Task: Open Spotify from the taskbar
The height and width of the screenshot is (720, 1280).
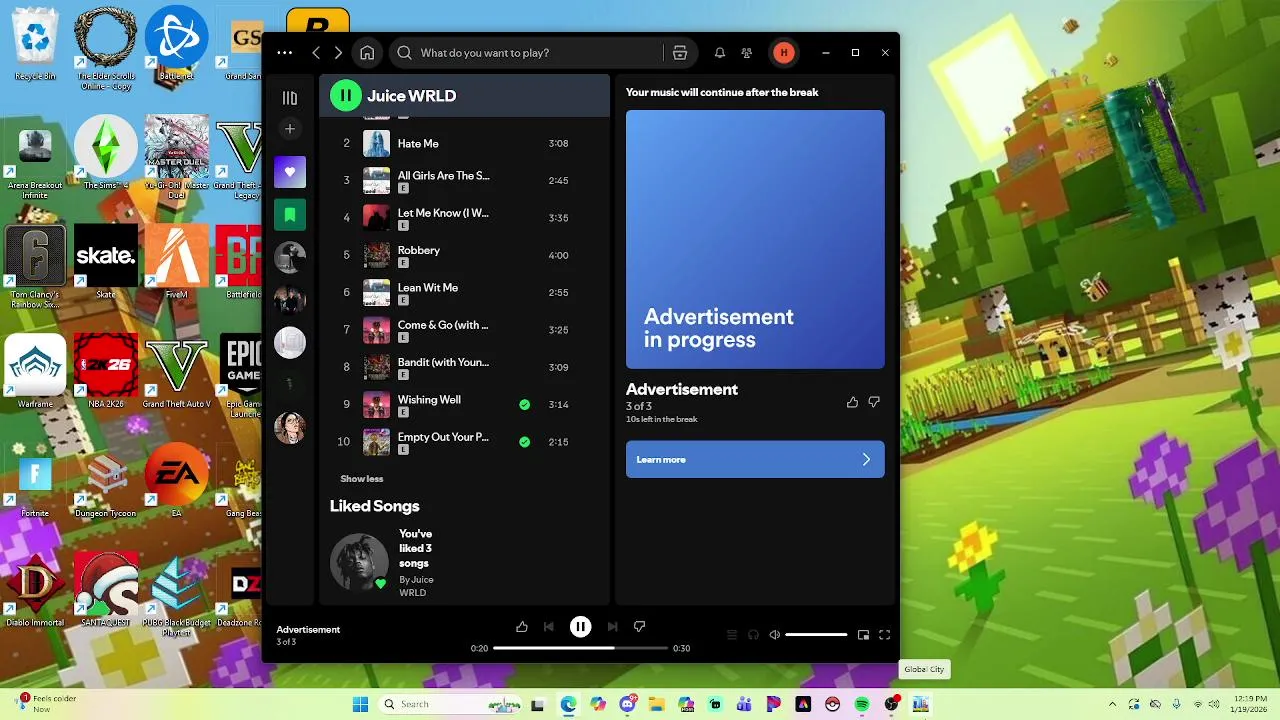Action: 862,704
